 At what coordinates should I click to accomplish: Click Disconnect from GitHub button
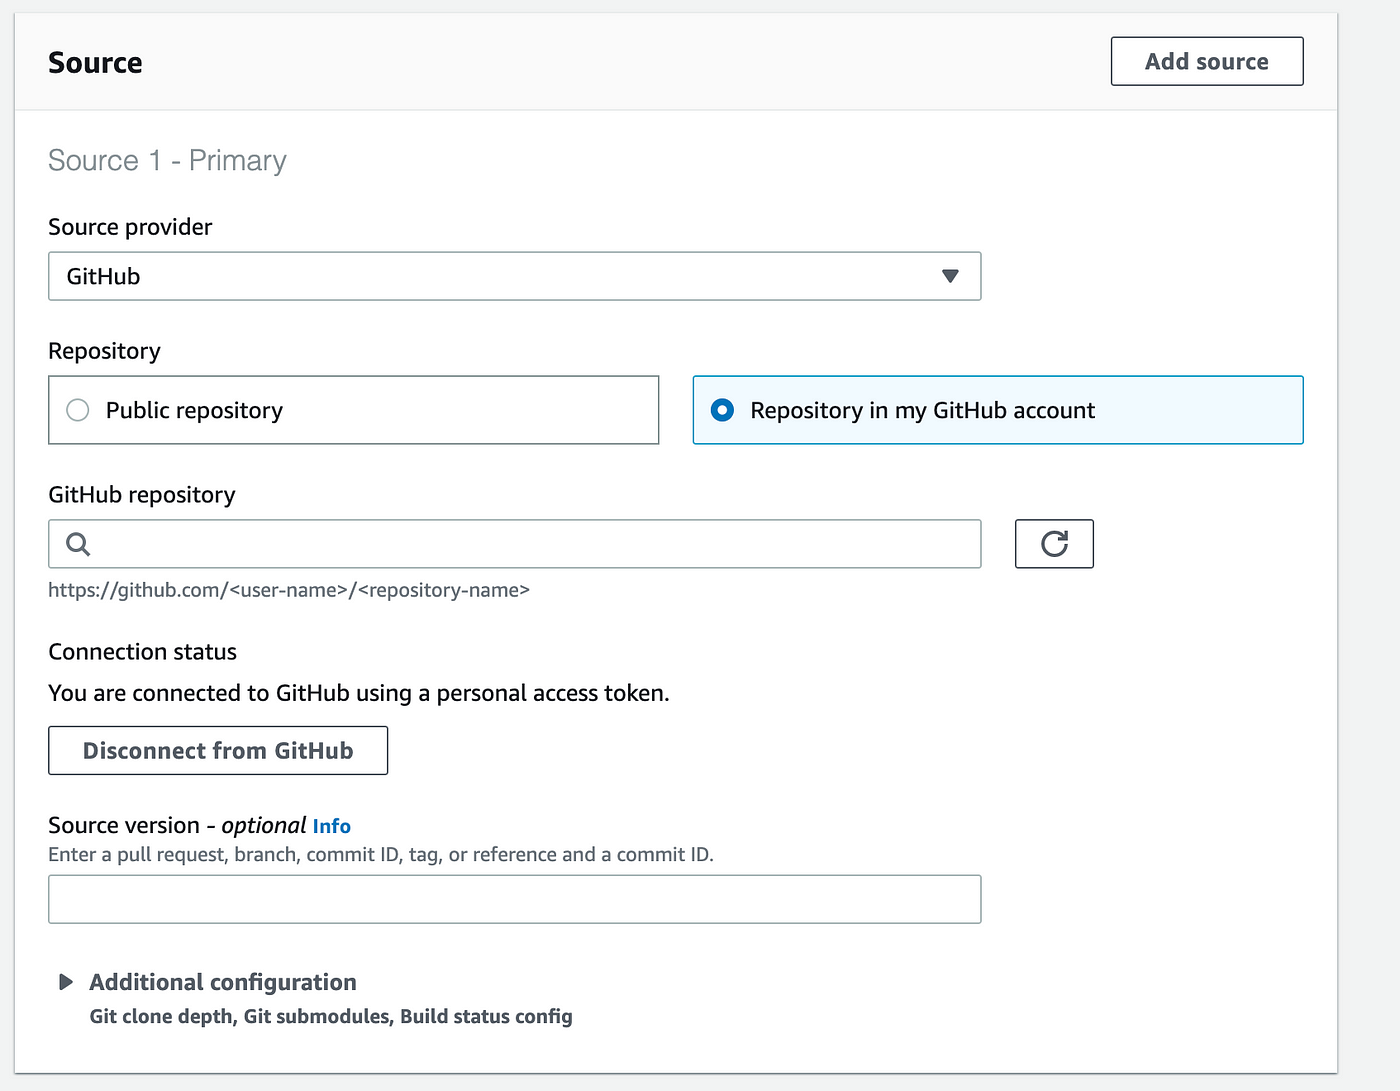218,750
